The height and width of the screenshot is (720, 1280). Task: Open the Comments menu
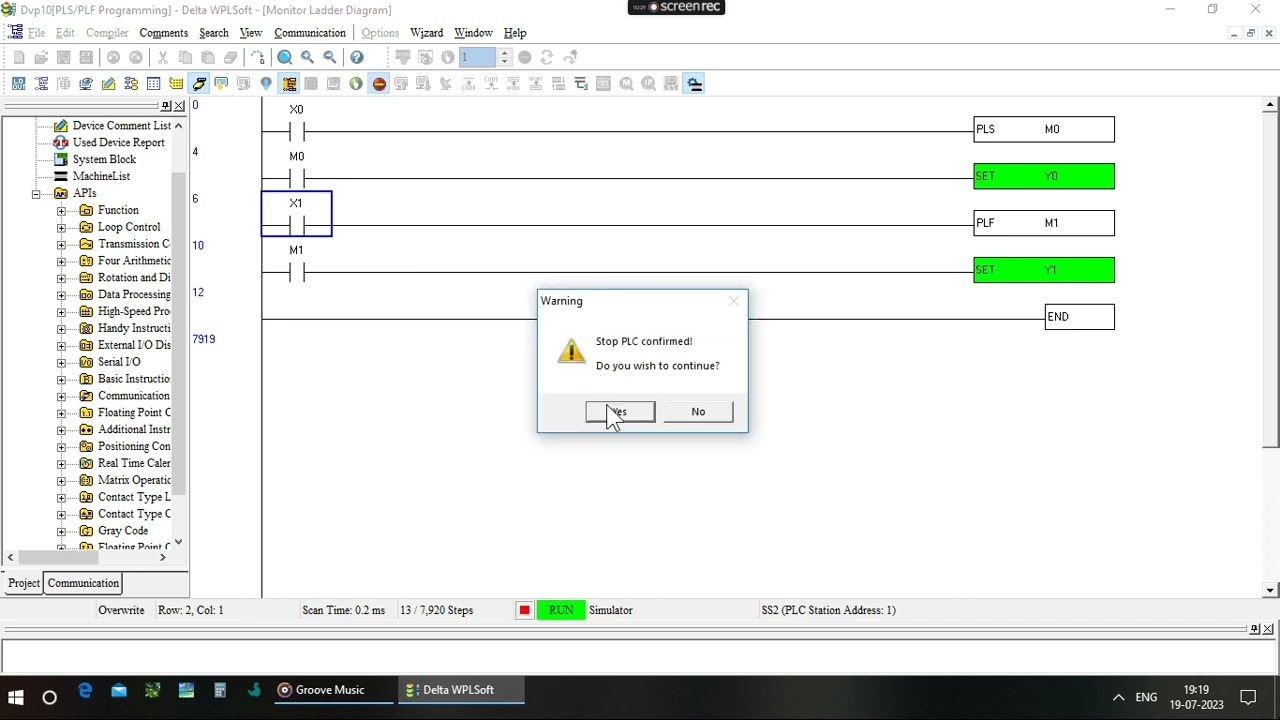[163, 33]
